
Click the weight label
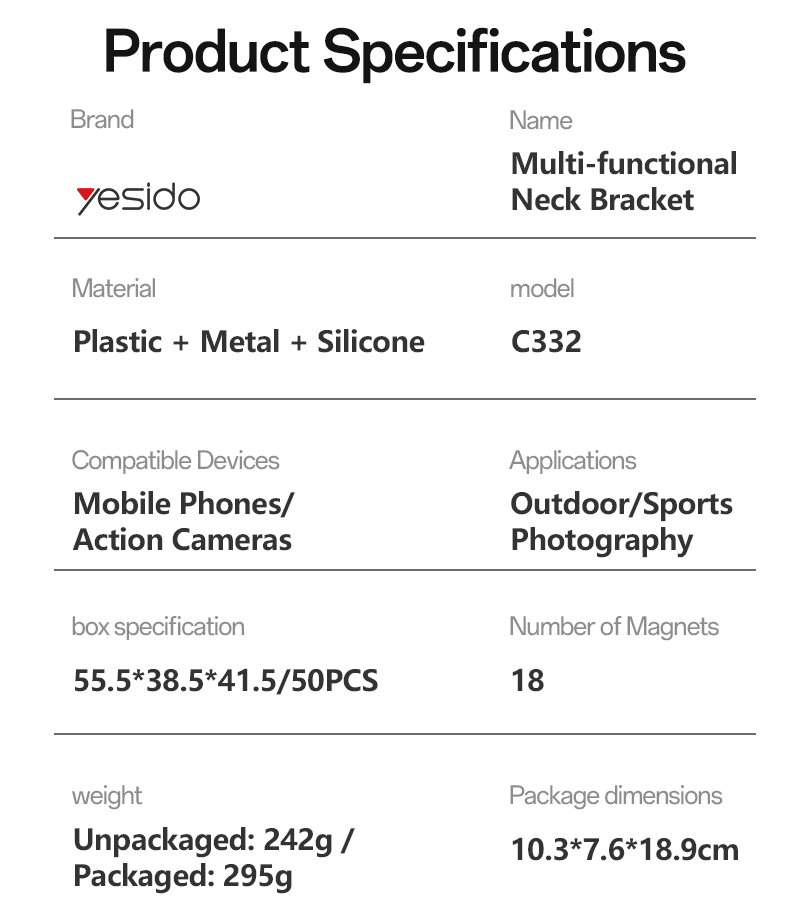pyautogui.click(x=107, y=796)
